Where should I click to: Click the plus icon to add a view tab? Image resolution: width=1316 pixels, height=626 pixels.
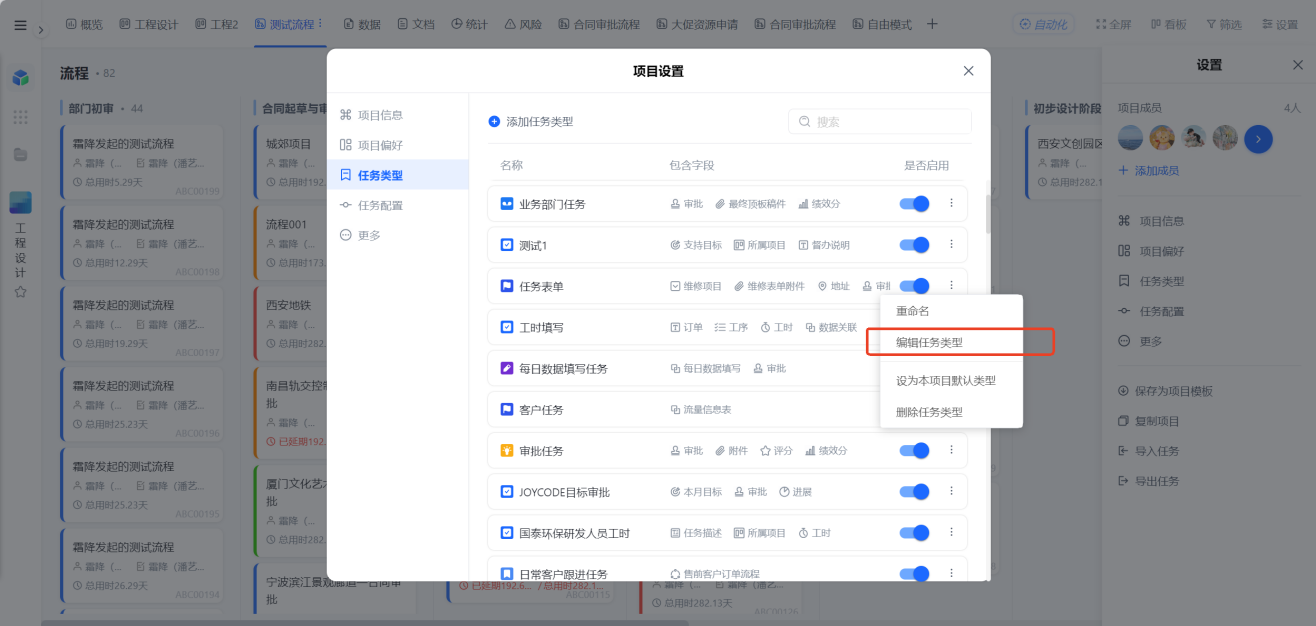pyautogui.click(x=932, y=24)
